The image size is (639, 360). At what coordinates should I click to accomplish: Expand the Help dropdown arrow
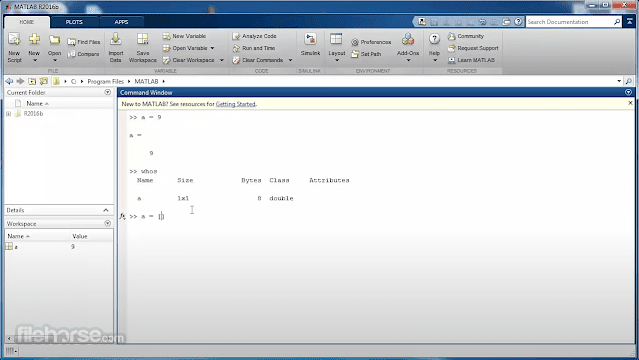[x=434, y=61]
